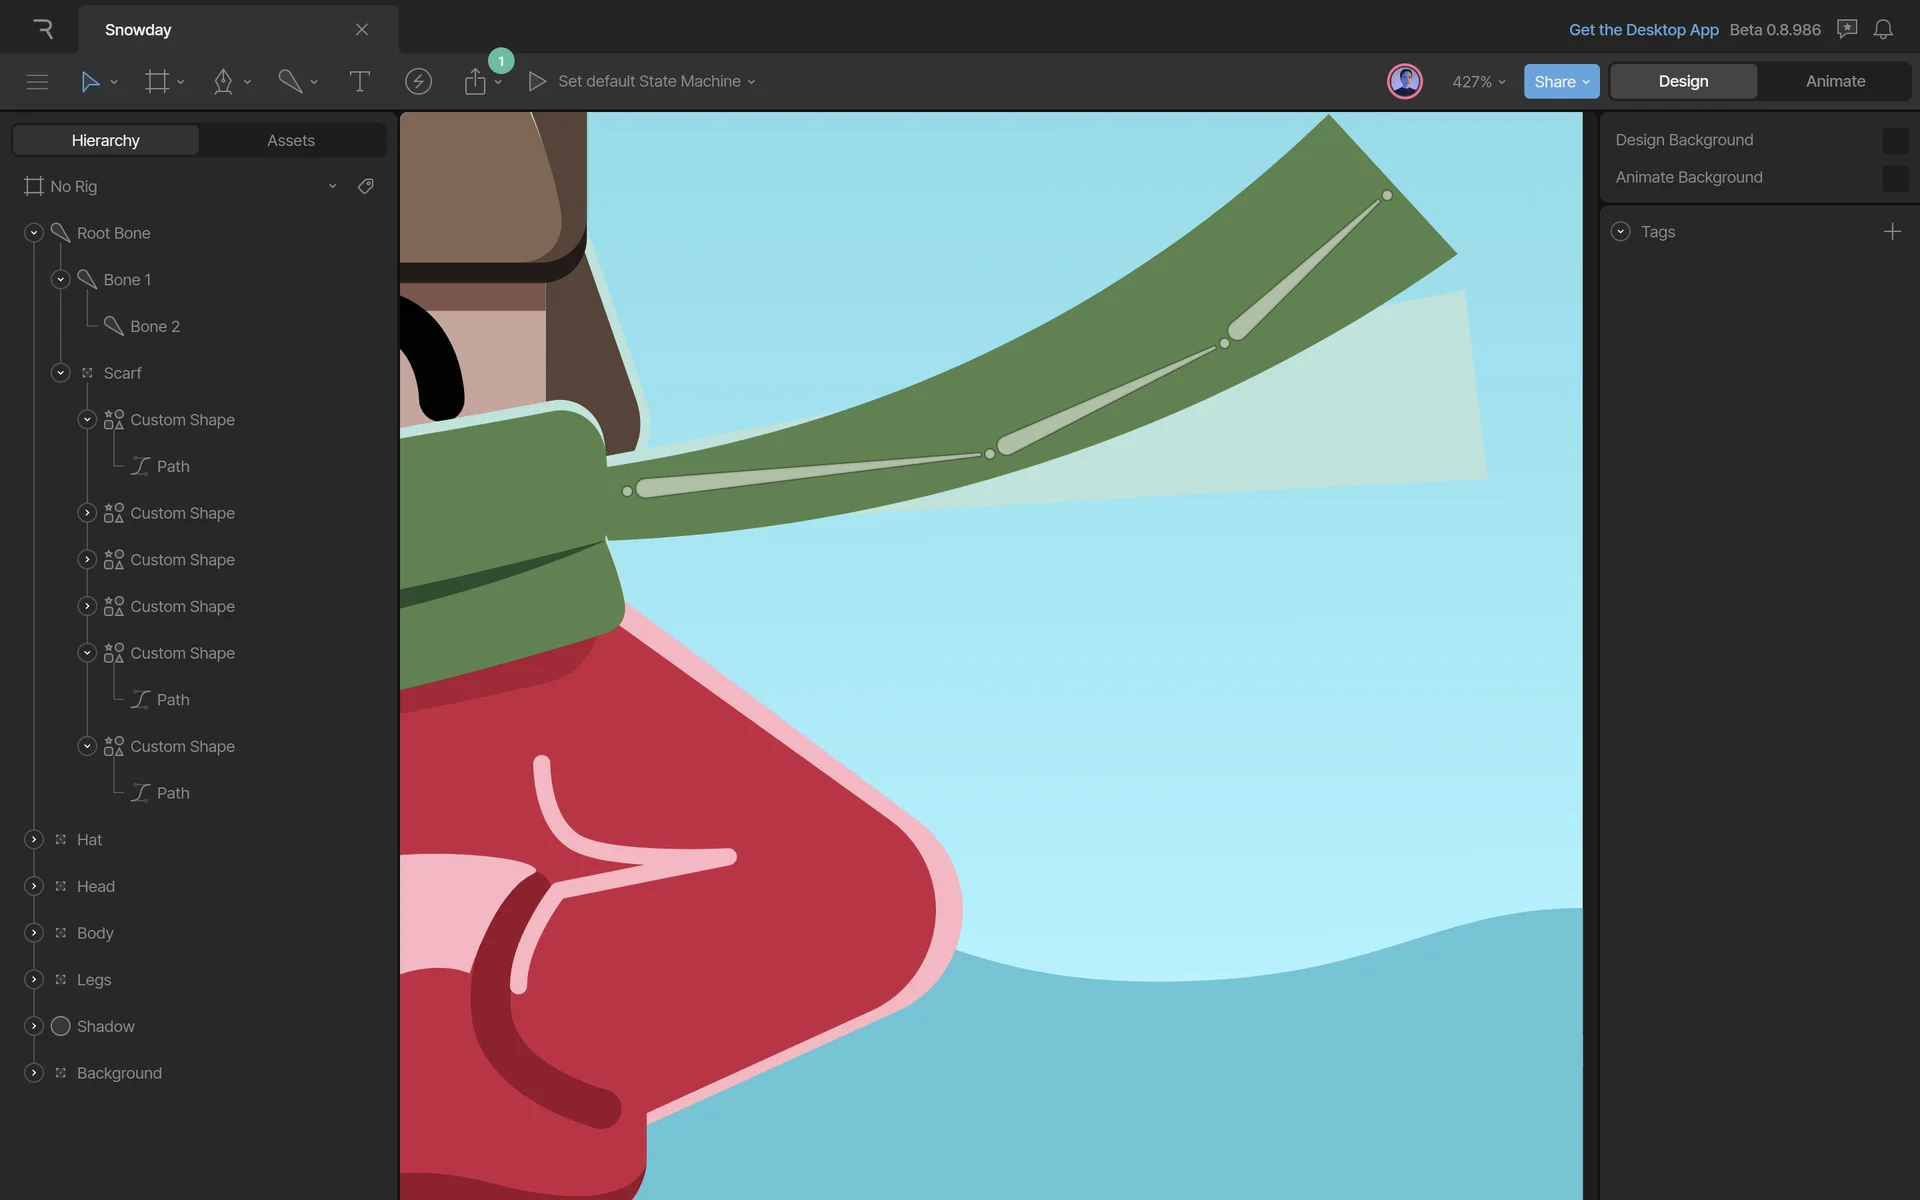
Task: Select the Bone tool in toolbar
Action: (x=290, y=82)
